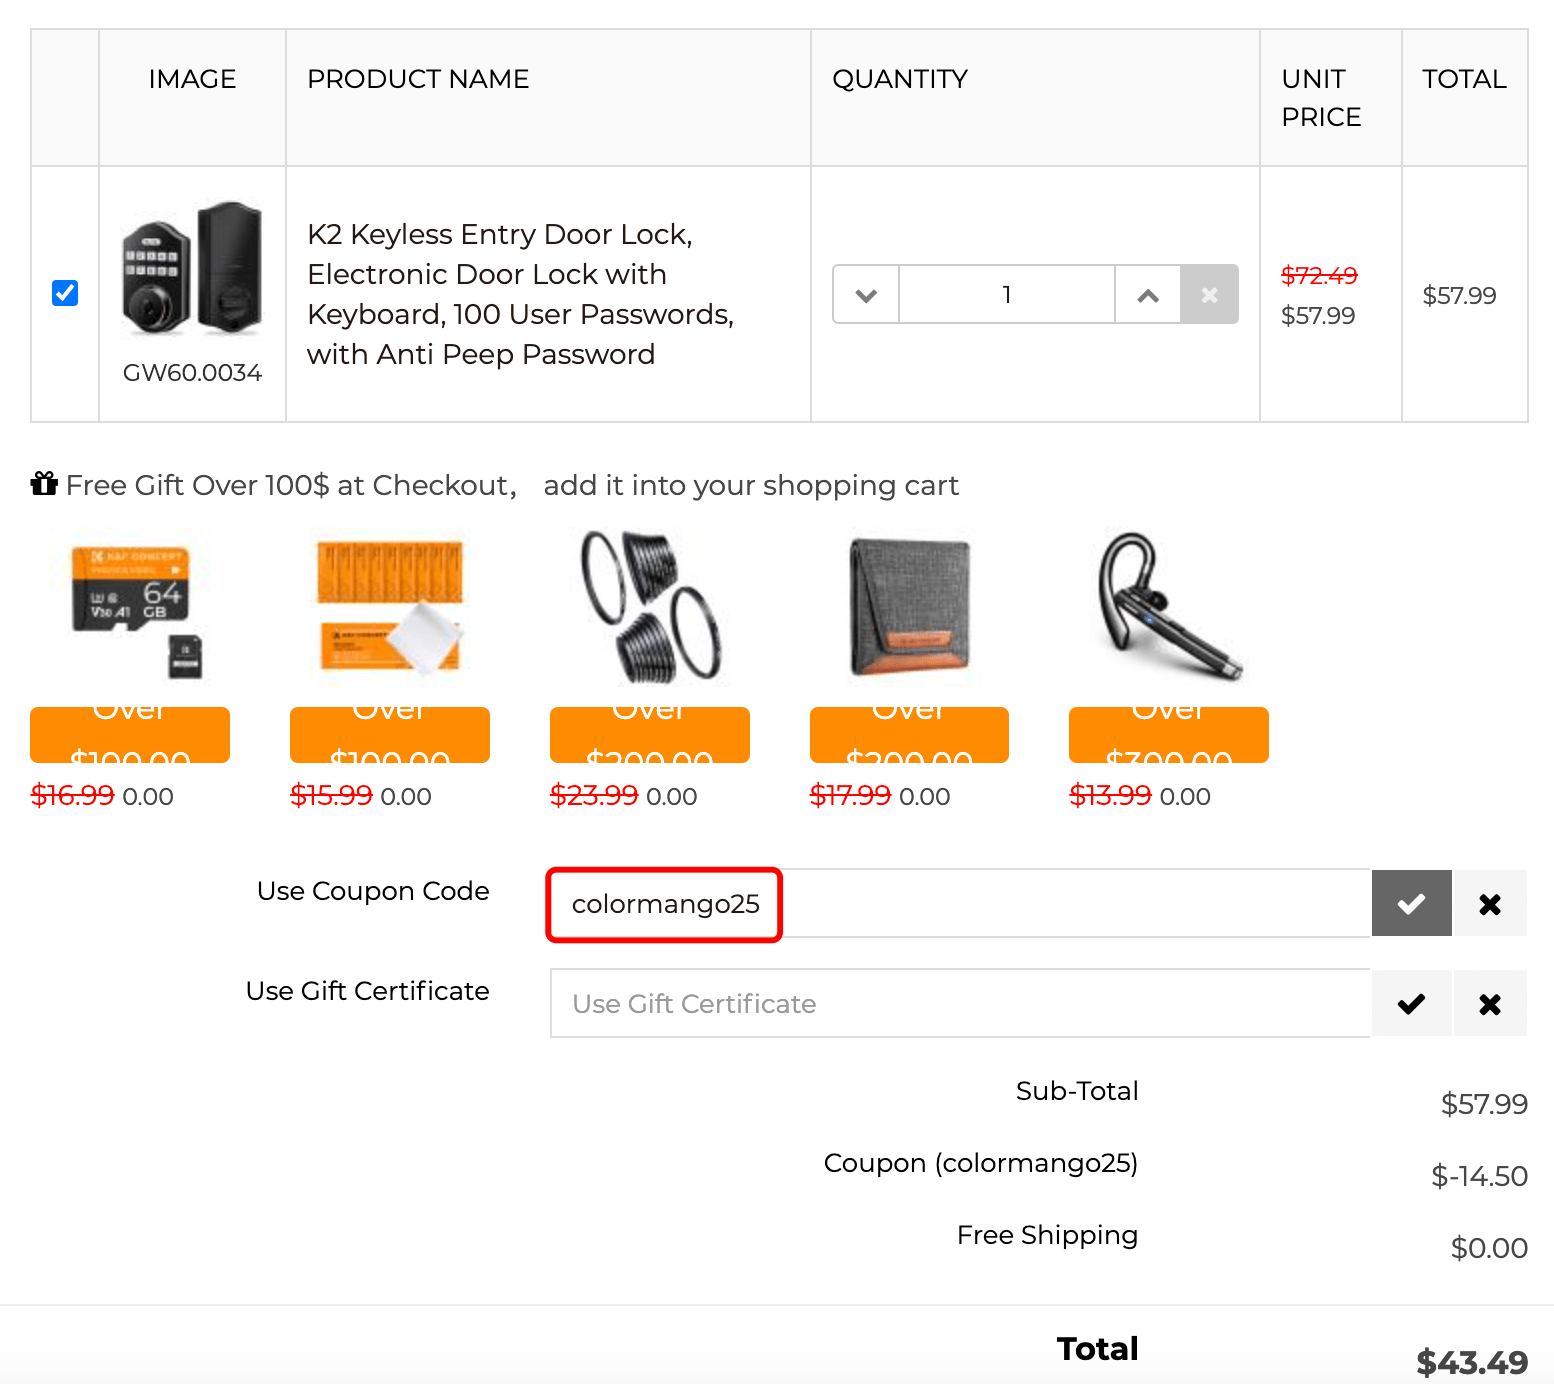Click the orange button under the memory card

130,735
